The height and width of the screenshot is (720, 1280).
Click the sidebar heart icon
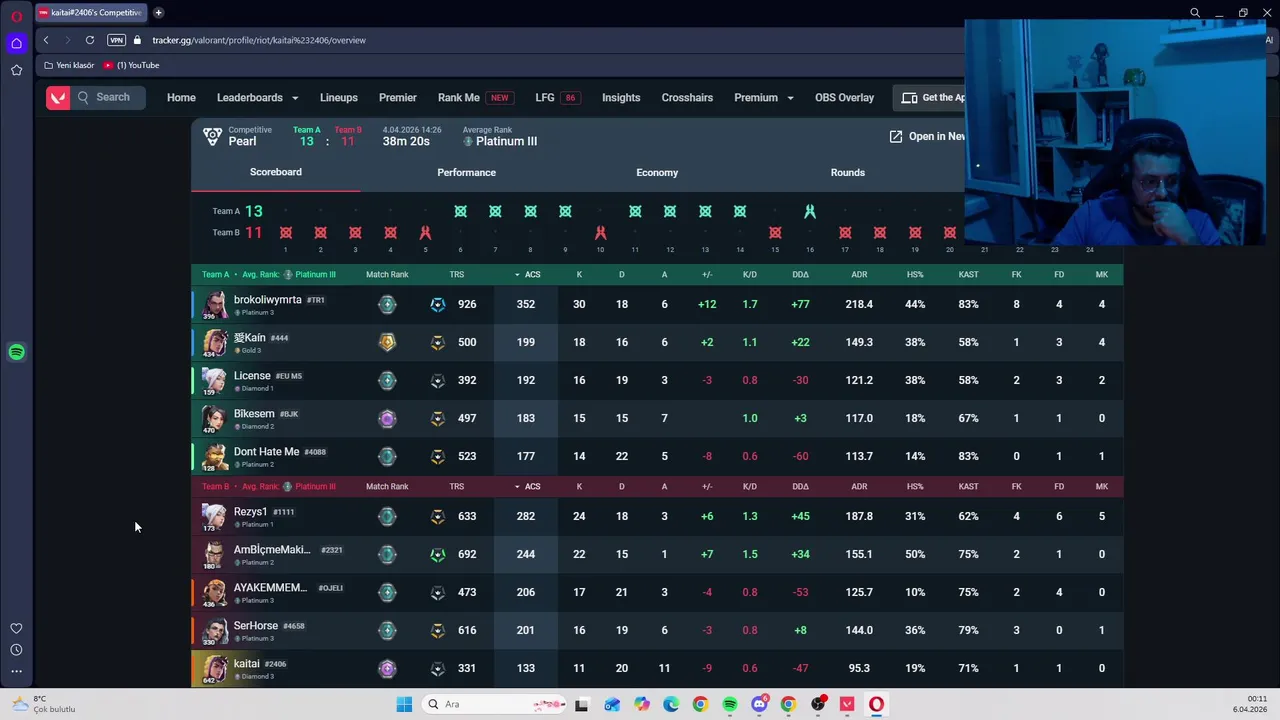click(x=16, y=628)
